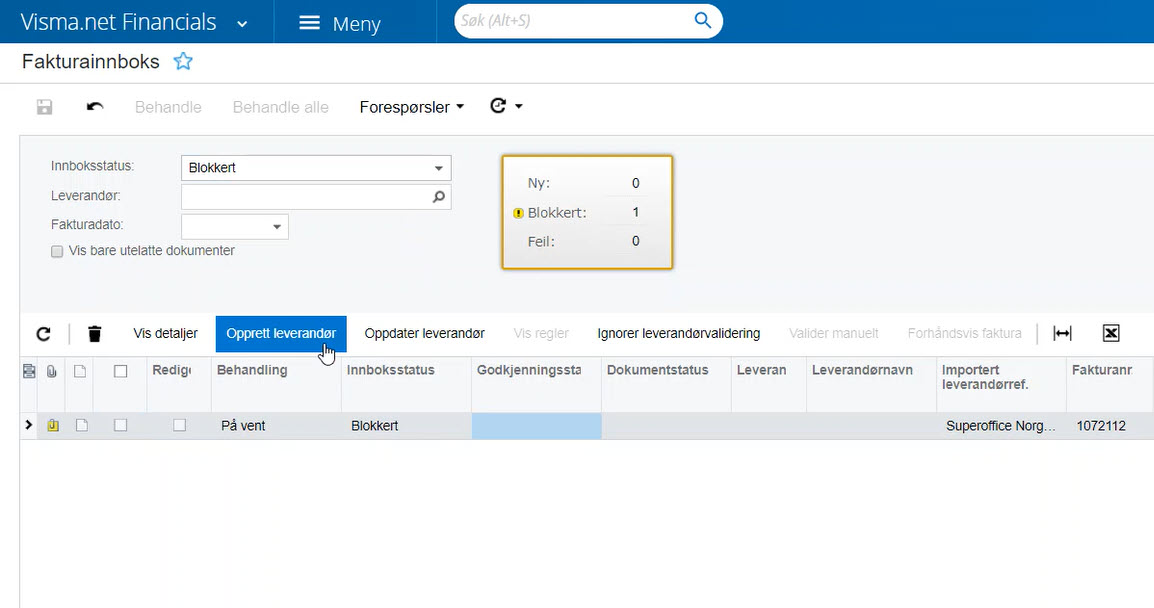Open yellow note icon in På vent row
The height and width of the screenshot is (608, 1154).
pyautogui.click(x=53, y=425)
